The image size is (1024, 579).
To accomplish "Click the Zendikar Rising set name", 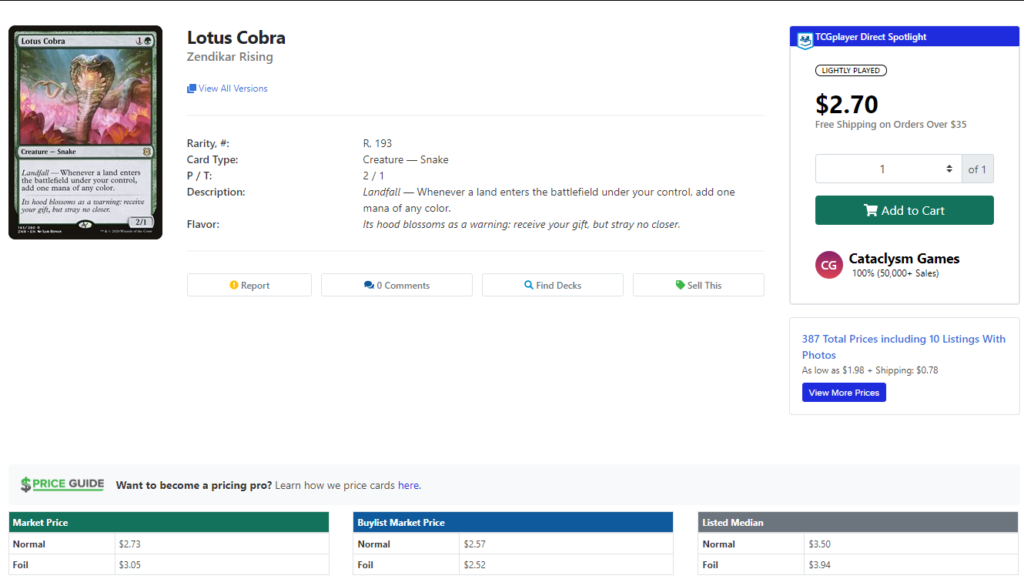I will pos(230,57).
